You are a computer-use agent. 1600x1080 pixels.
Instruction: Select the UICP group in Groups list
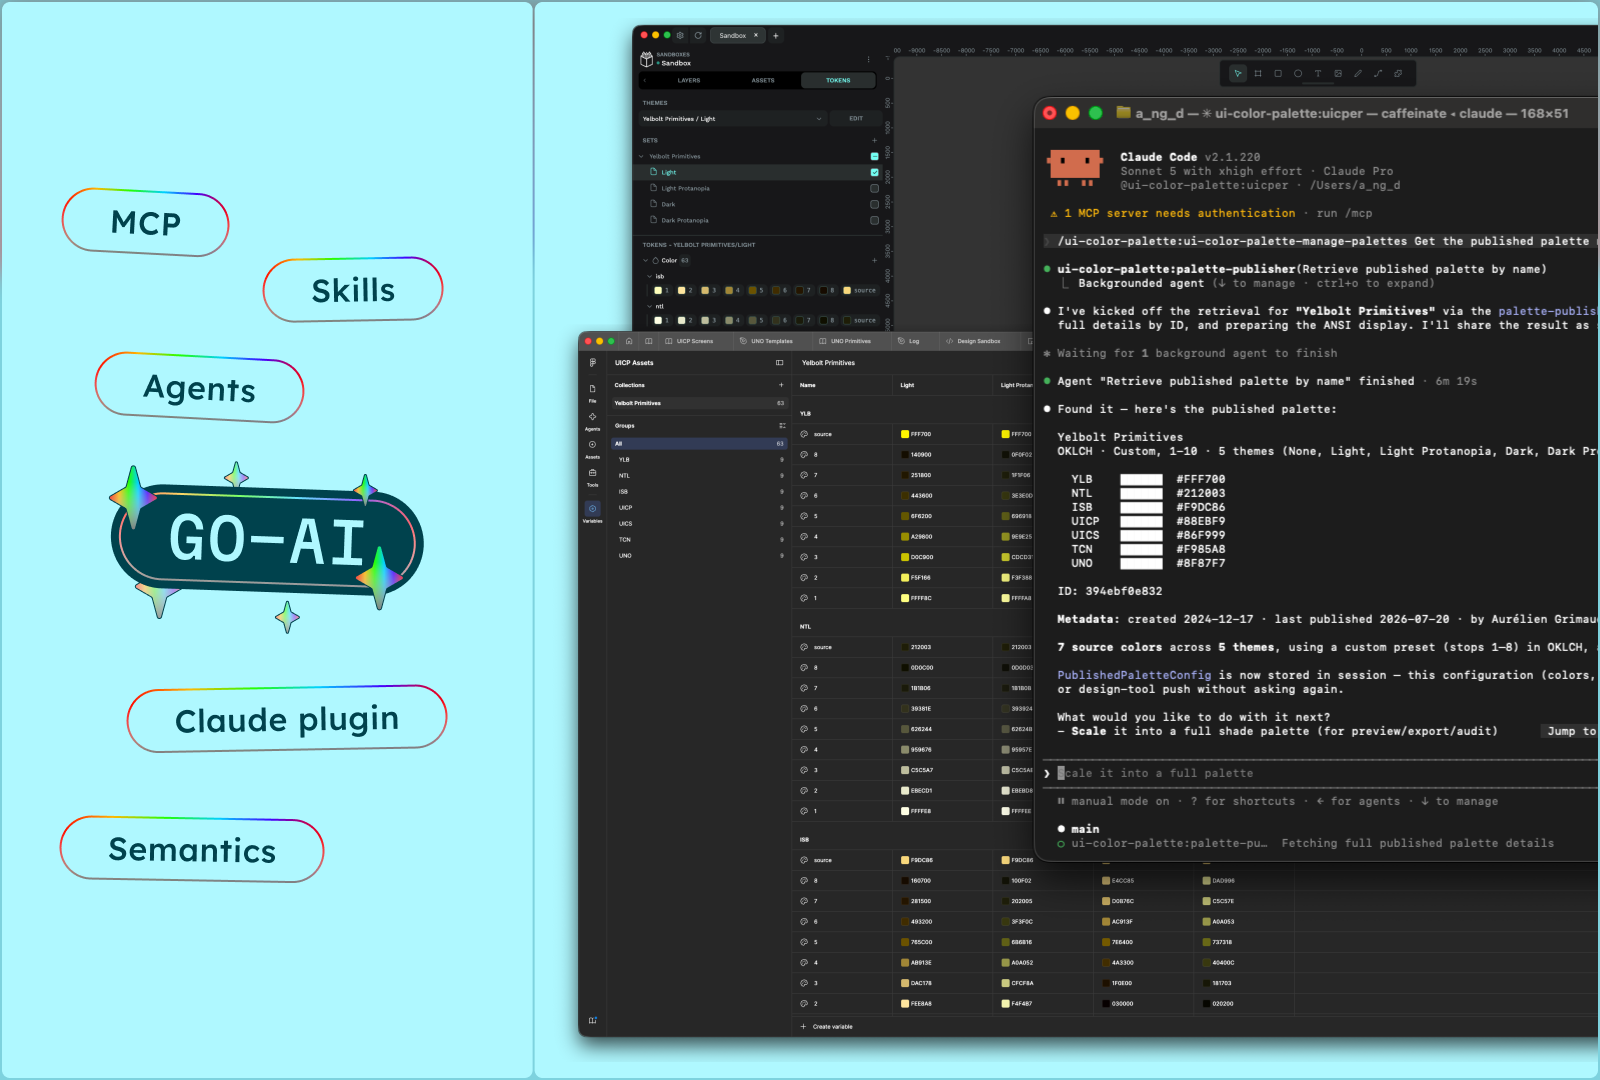(x=699, y=508)
